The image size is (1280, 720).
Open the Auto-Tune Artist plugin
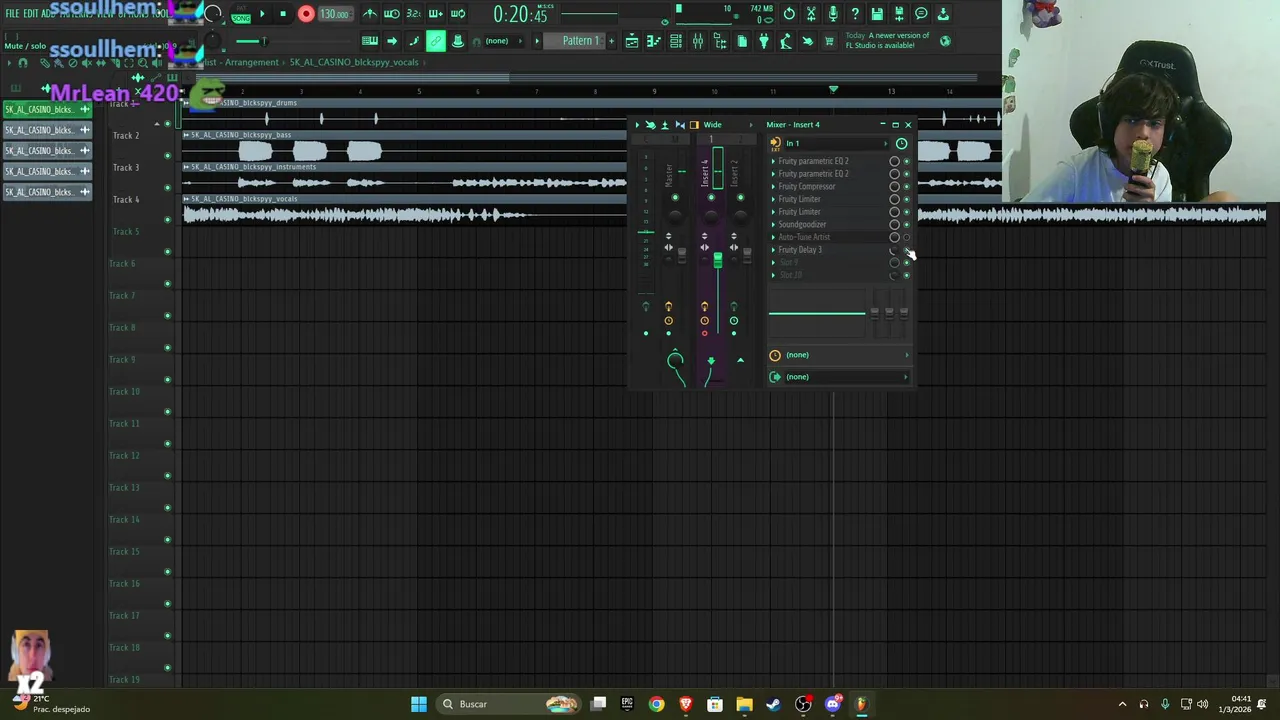[804, 237]
